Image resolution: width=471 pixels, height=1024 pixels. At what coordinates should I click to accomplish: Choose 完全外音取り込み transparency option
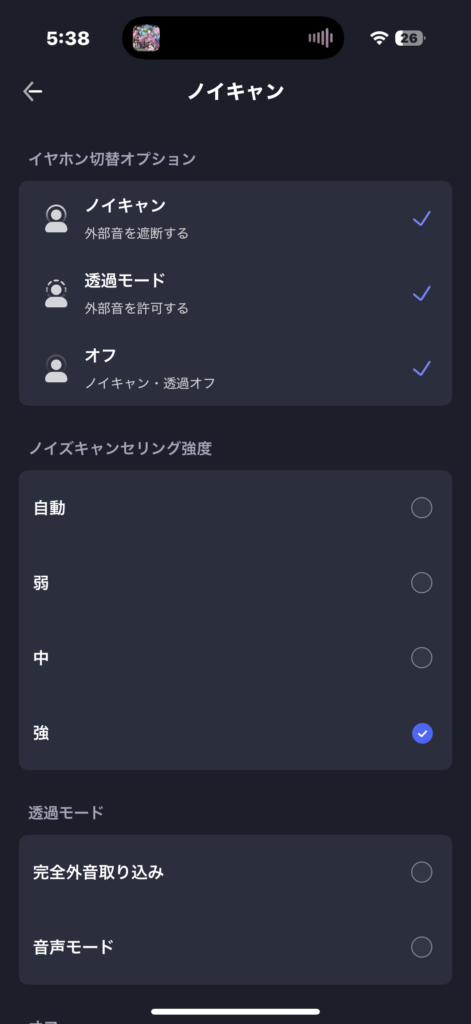[x=235, y=872]
